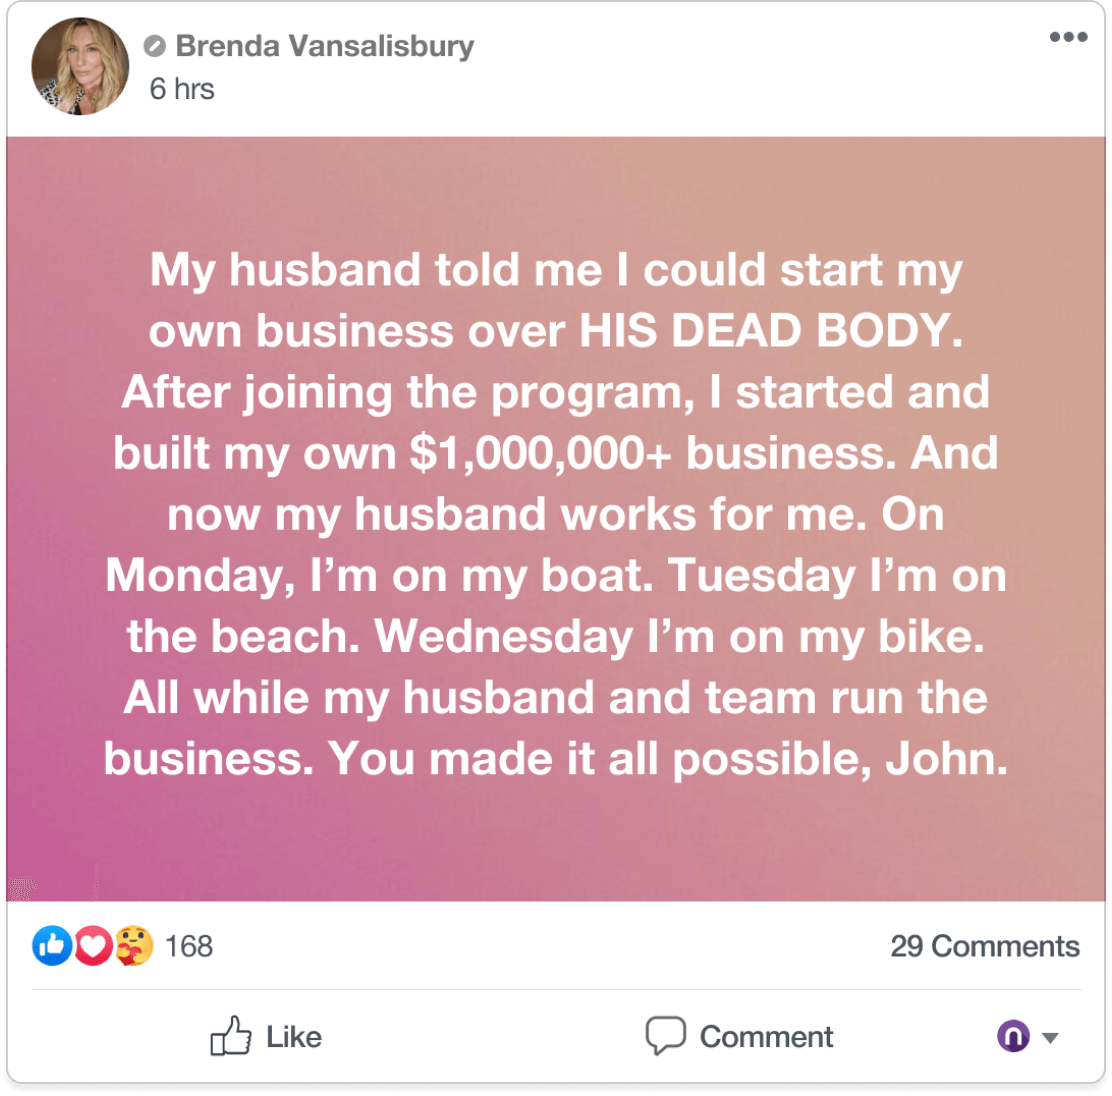Click the blue thumbs-up reaction icon
Viewport: 1112px width, 1096px height.
click(52, 946)
